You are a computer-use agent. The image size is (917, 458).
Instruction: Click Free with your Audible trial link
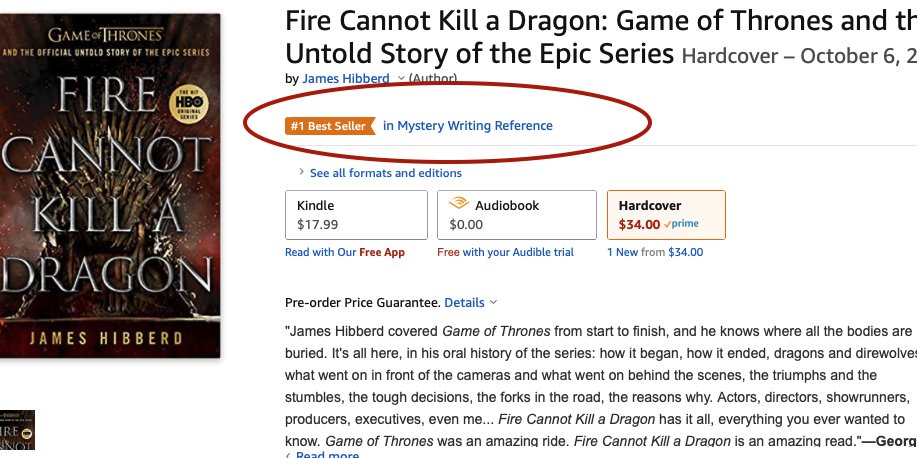click(506, 252)
